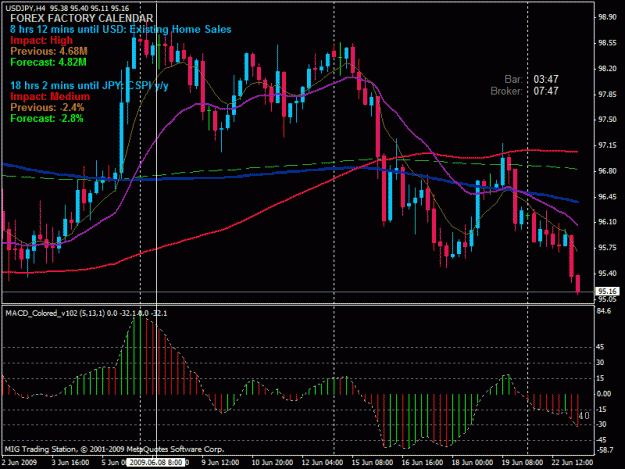The image size is (625, 469).
Task: Click the Bar time 03:47 value
Action: [546, 79]
